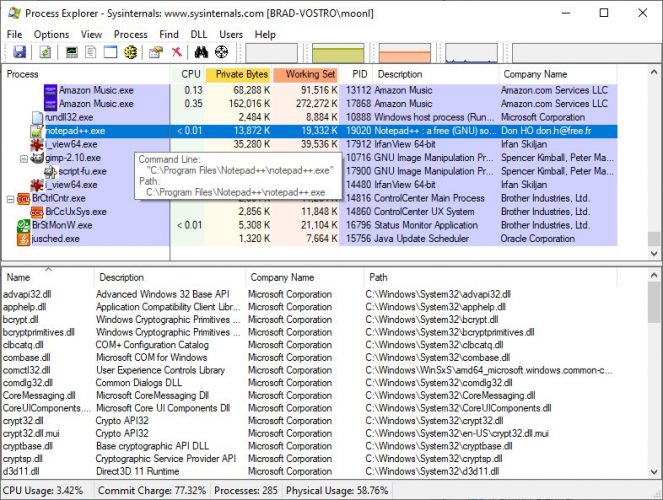Image resolution: width=663 pixels, height=500 pixels.
Task: Select the CoreMessaging.dll row
Action: point(310,396)
